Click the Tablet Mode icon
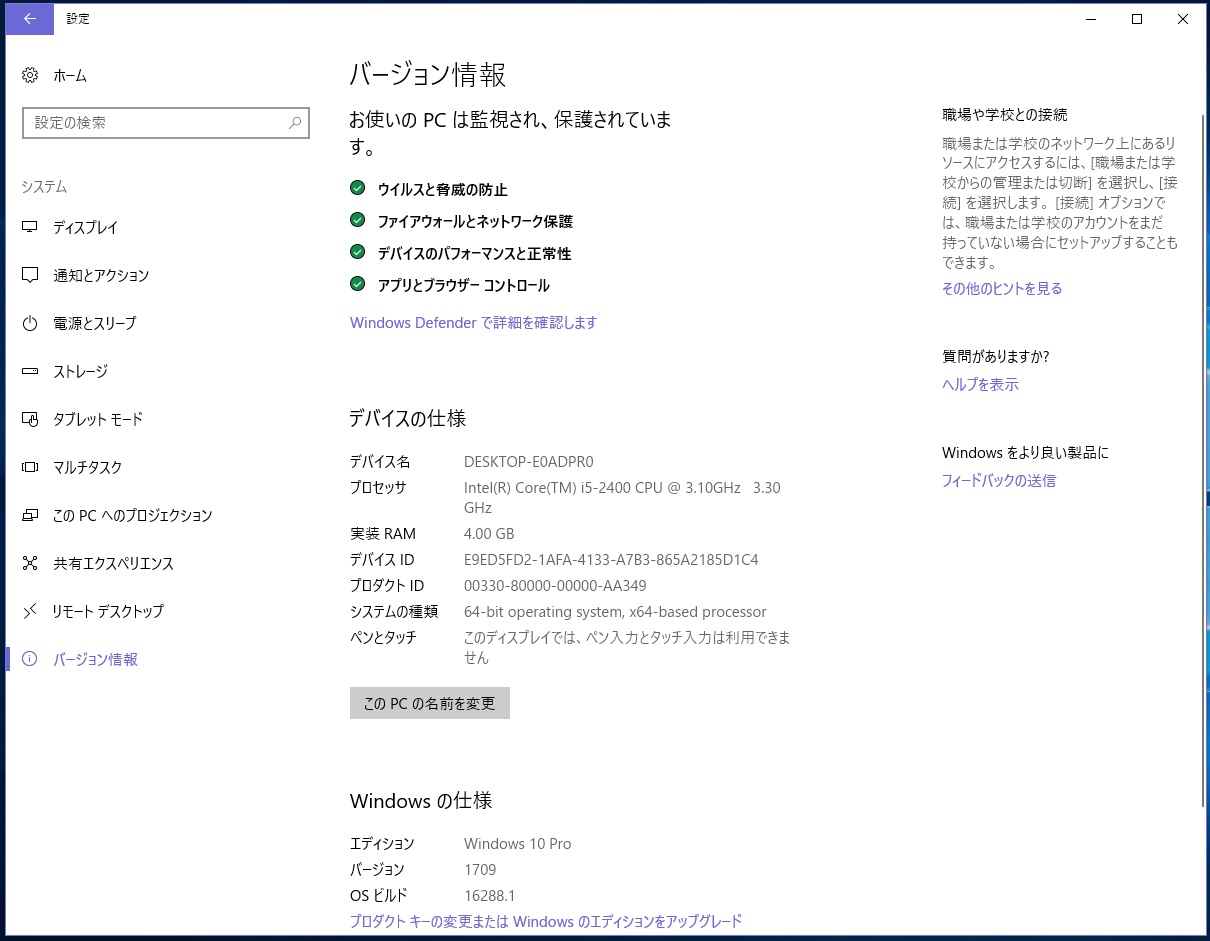This screenshot has height=941, width=1210. [30, 419]
